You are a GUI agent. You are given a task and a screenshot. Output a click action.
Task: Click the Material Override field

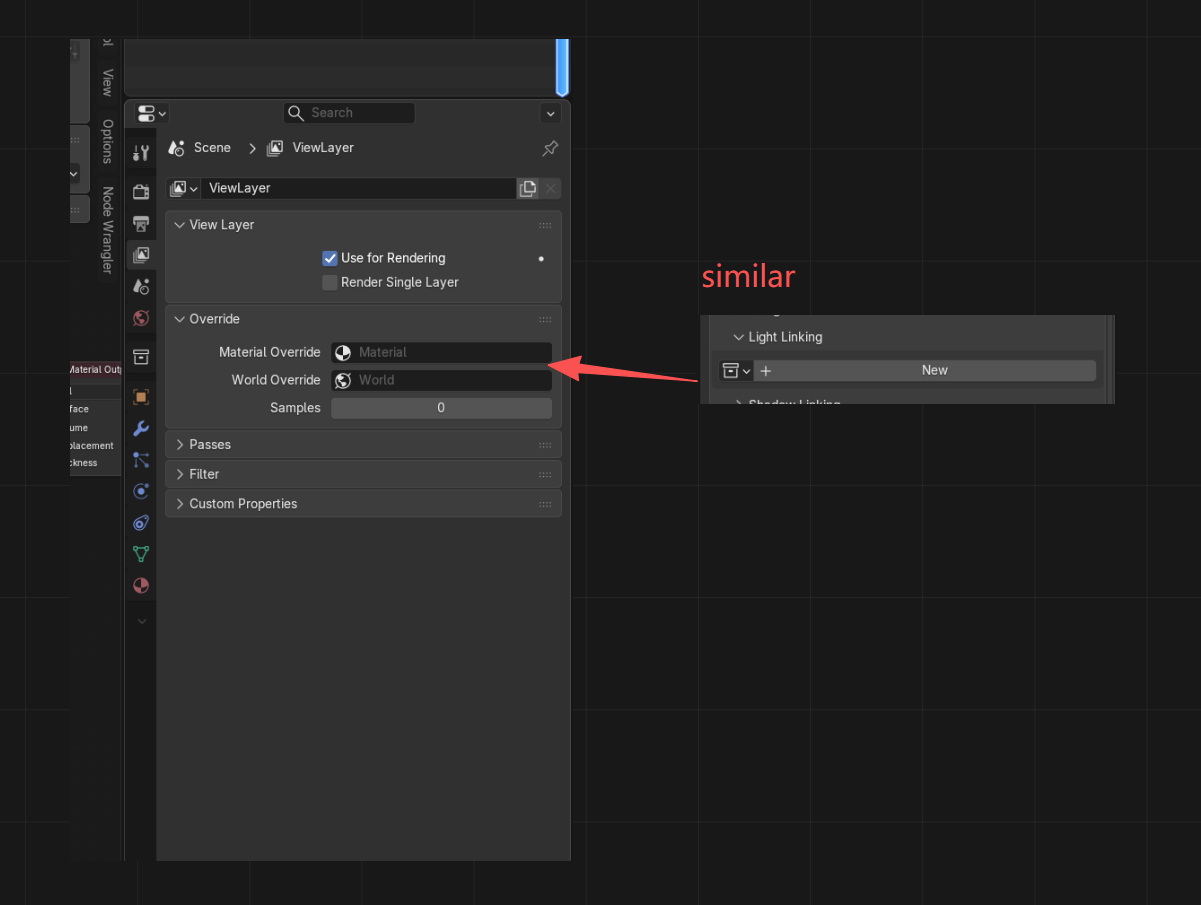[x=441, y=352]
